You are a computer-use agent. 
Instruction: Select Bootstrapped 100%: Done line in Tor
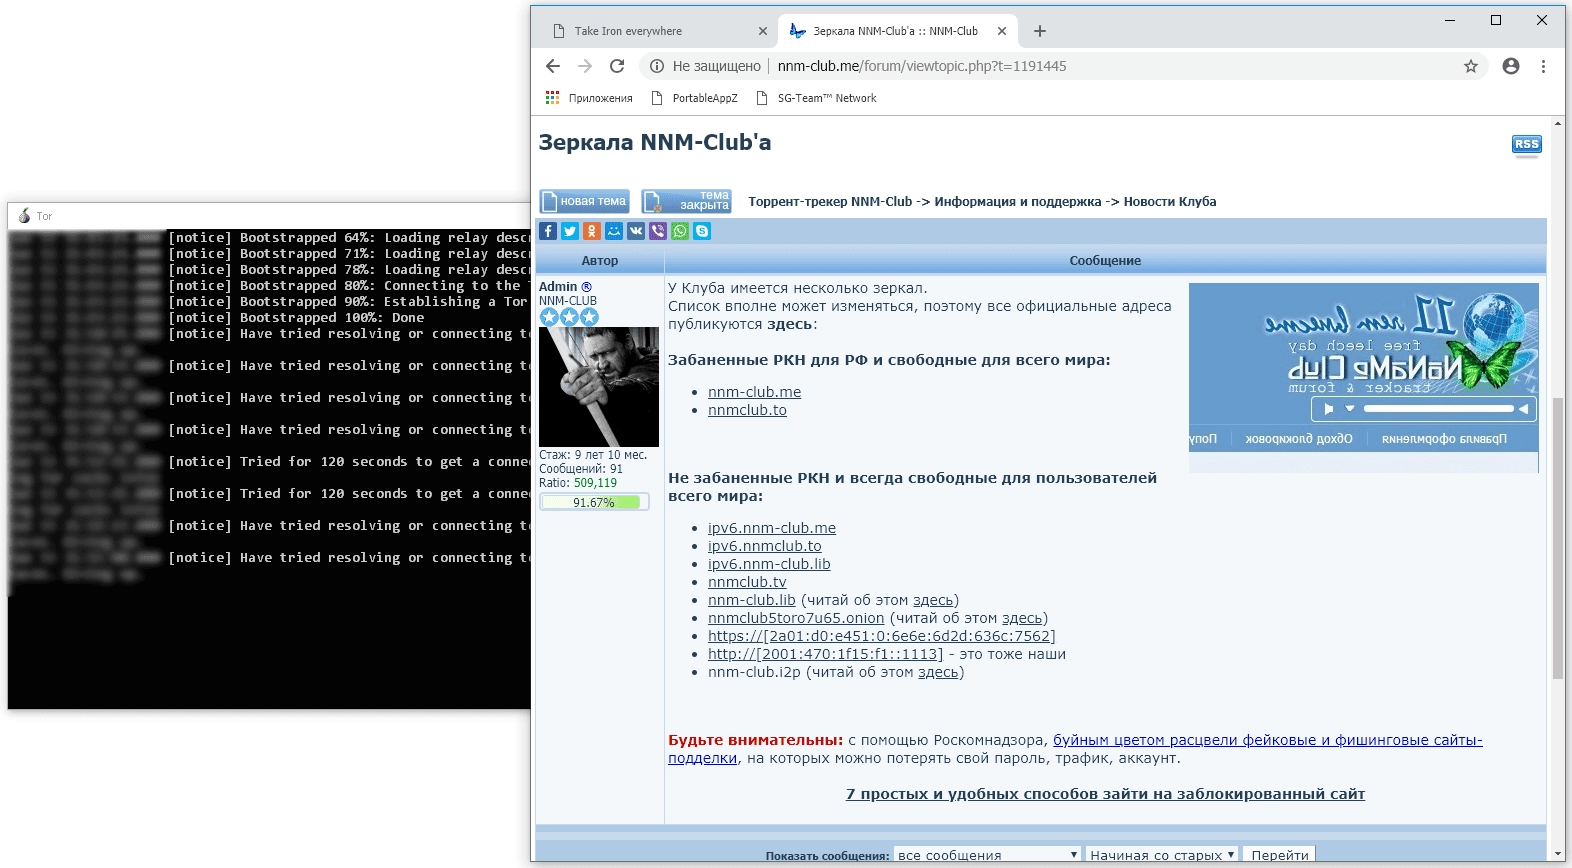(x=296, y=318)
